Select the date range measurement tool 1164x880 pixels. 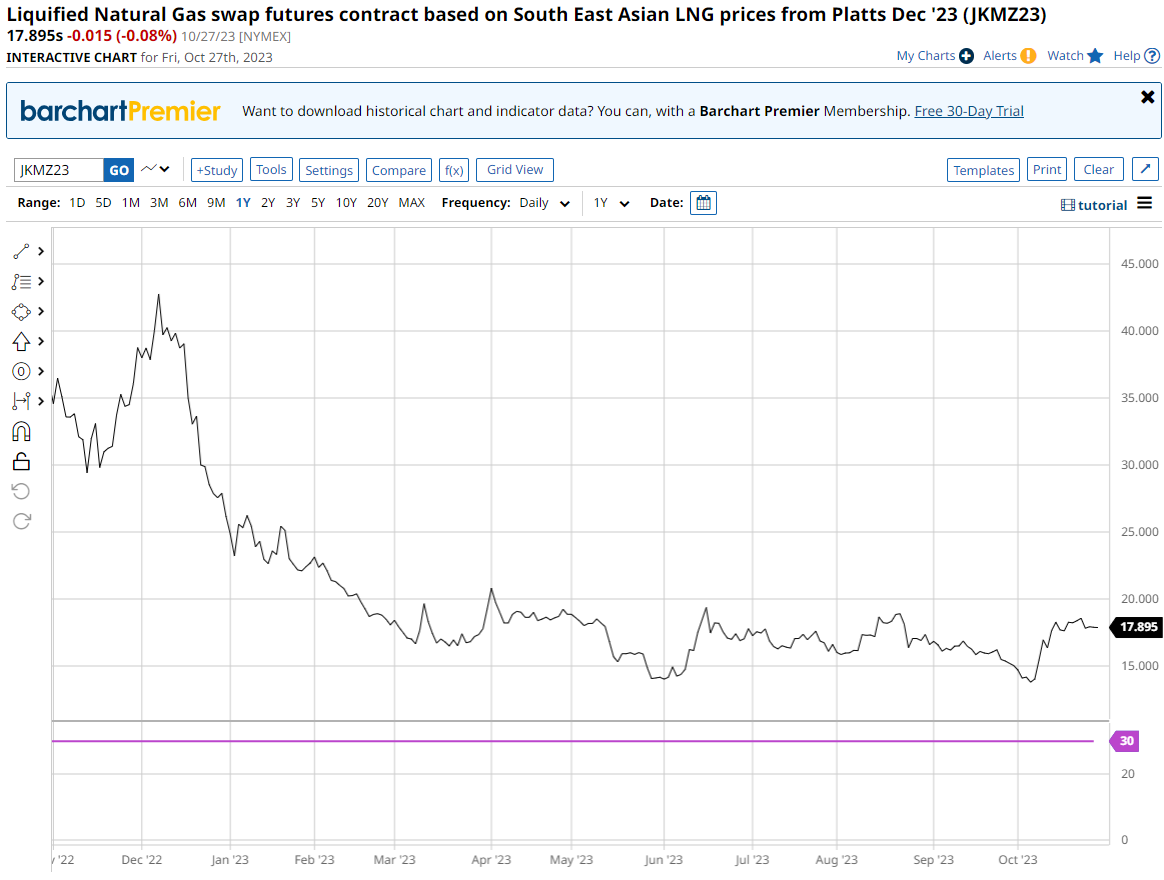click(21, 401)
